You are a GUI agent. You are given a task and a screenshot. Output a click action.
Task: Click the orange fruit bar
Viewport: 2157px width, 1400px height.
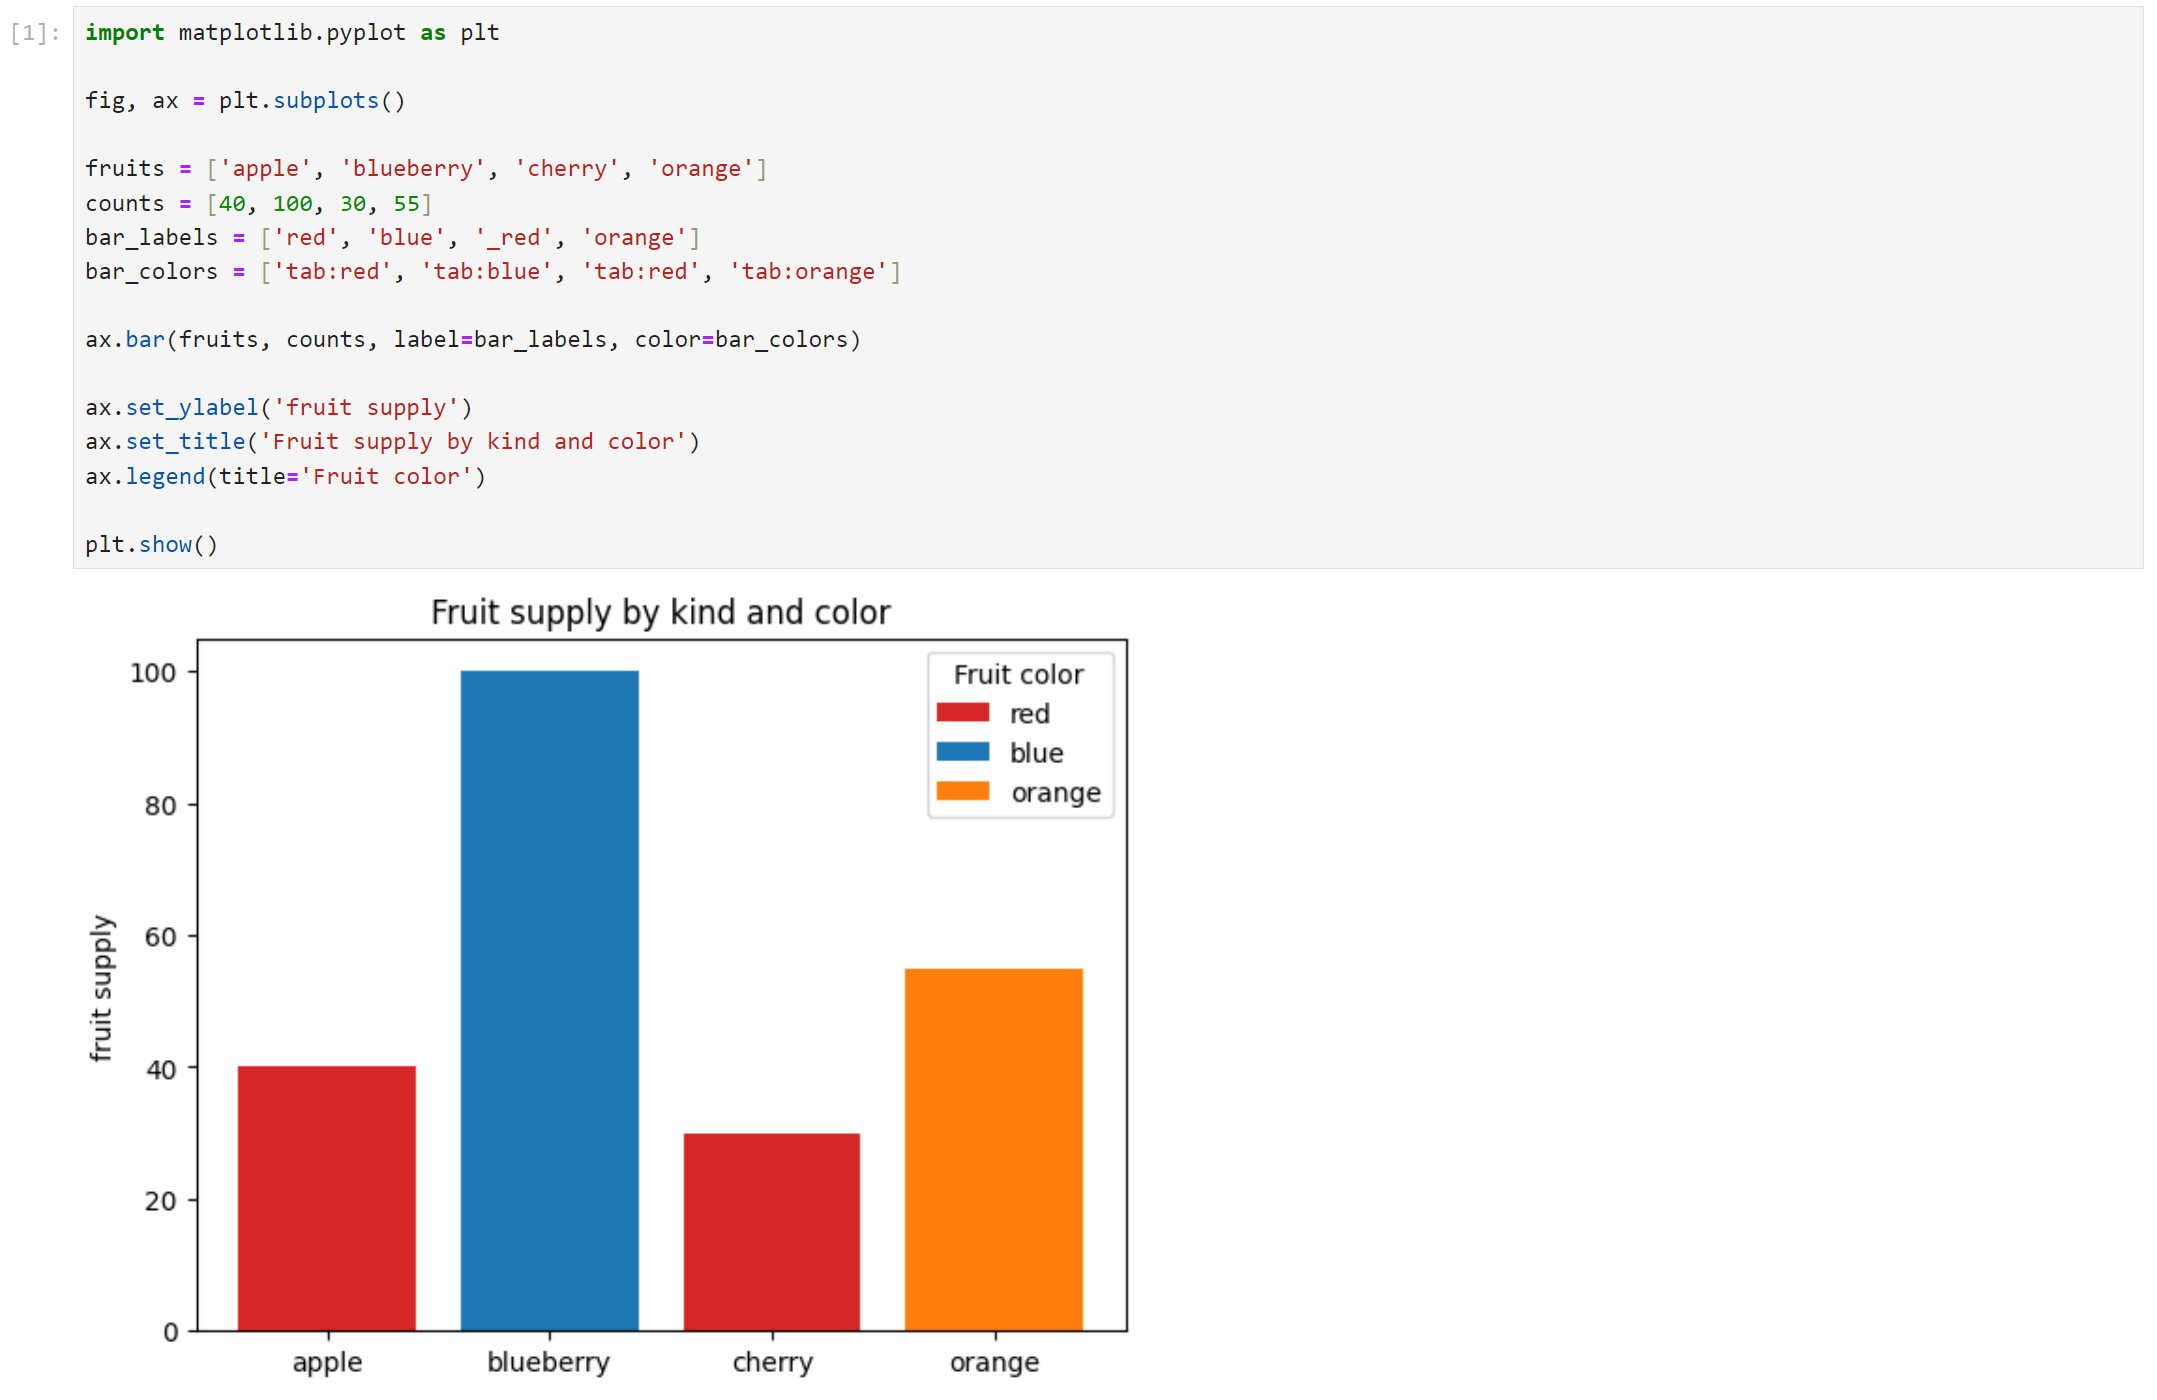coord(993,1149)
